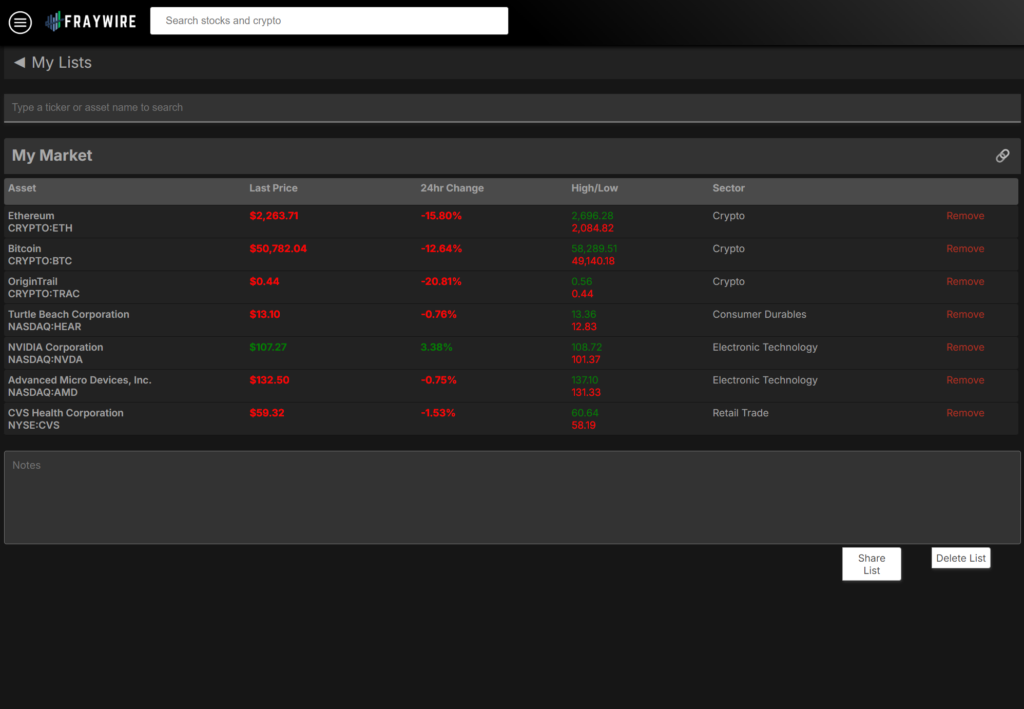Viewport: 1024px width, 709px height.
Task: Remove Advanced Micro Devices from the list
Action: click(965, 380)
